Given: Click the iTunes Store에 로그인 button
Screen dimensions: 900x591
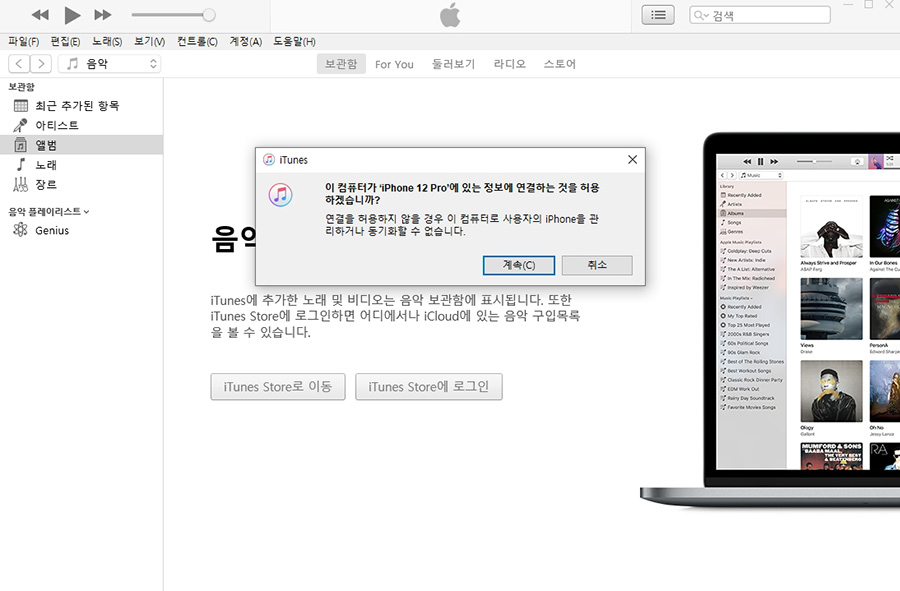Looking at the screenshot, I should pos(429,387).
